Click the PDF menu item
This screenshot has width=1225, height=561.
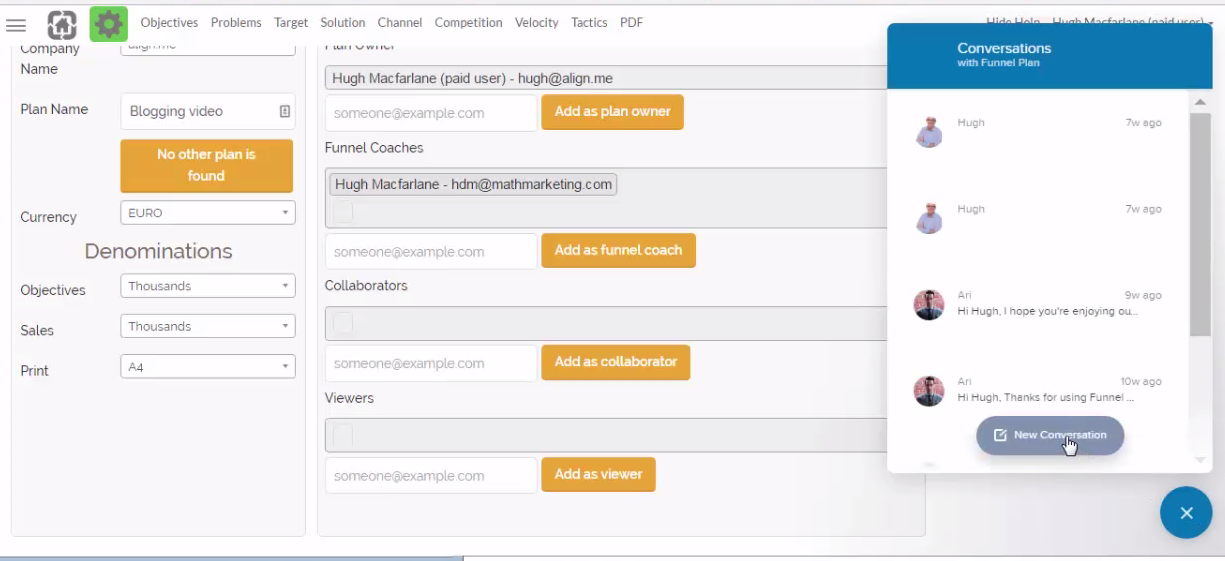pos(631,23)
